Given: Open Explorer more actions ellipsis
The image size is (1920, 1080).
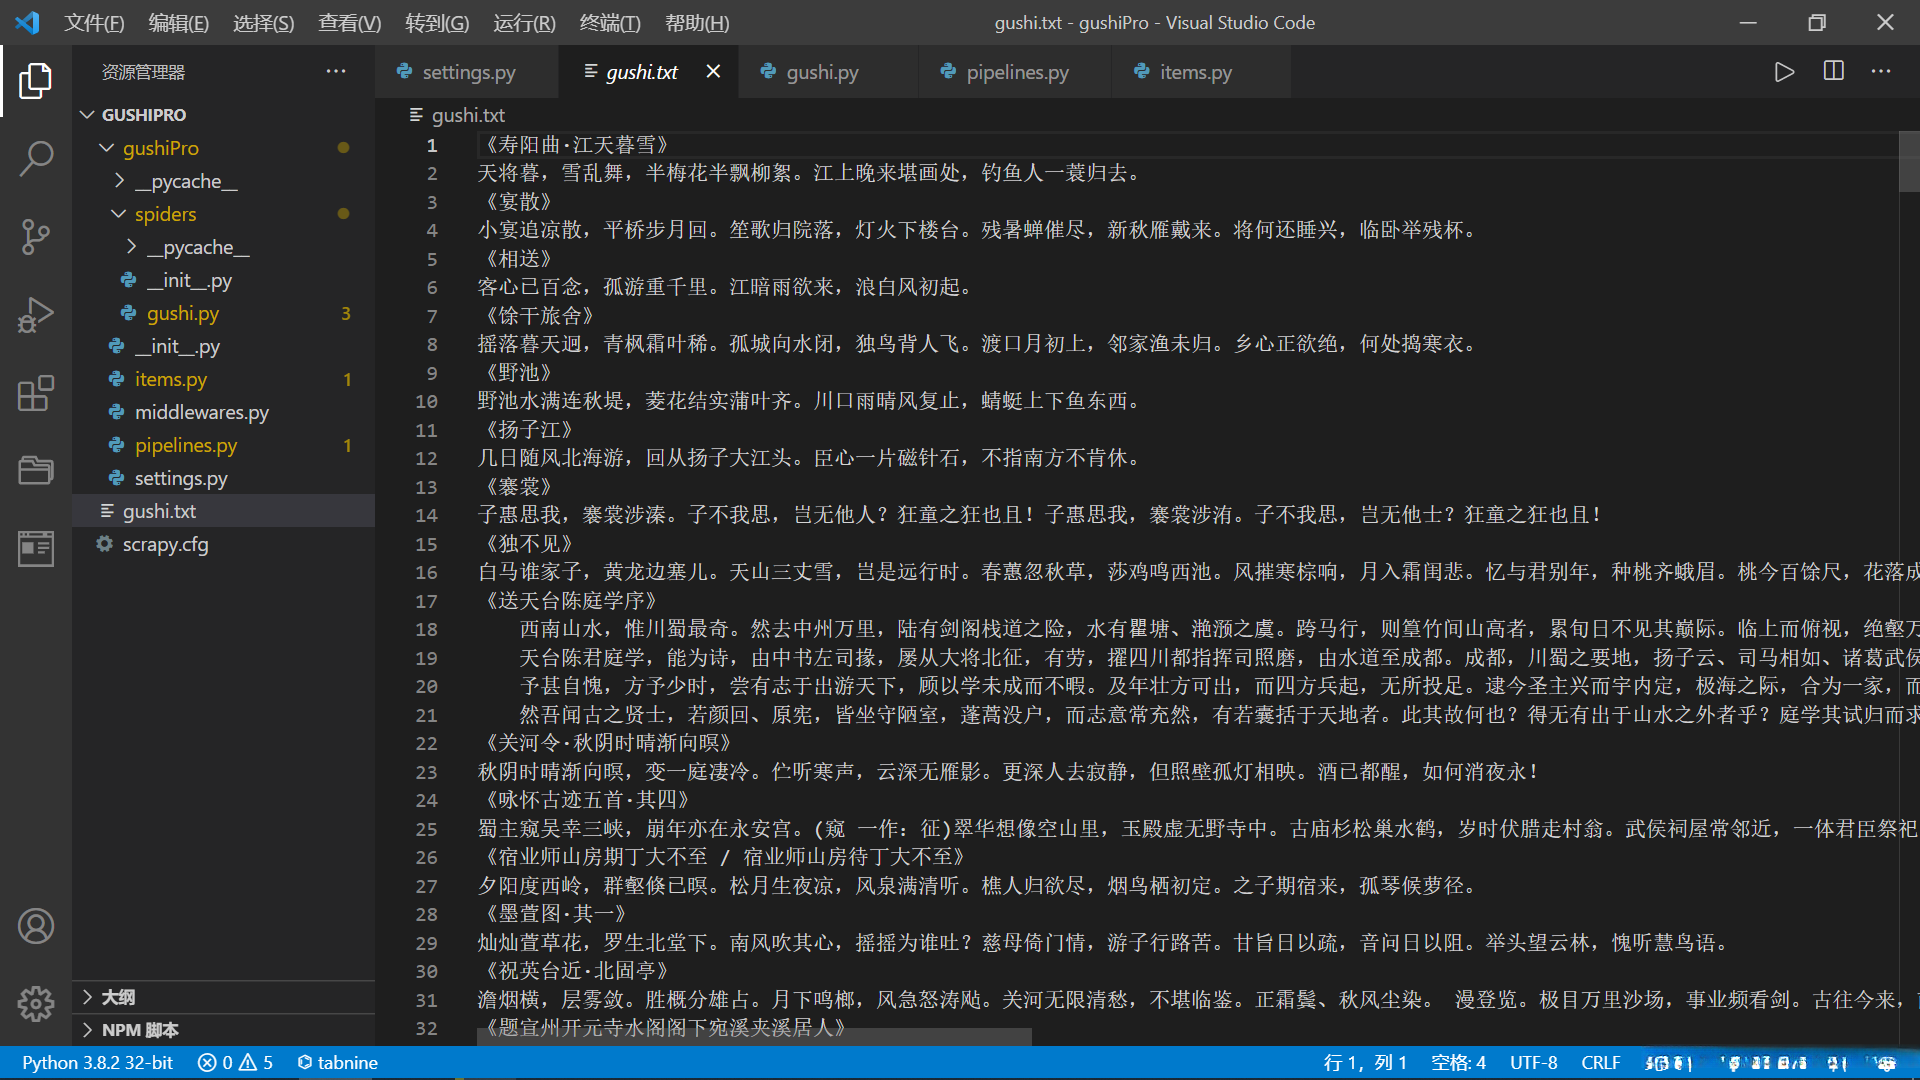Looking at the screenshot, I should click(335, 71).
